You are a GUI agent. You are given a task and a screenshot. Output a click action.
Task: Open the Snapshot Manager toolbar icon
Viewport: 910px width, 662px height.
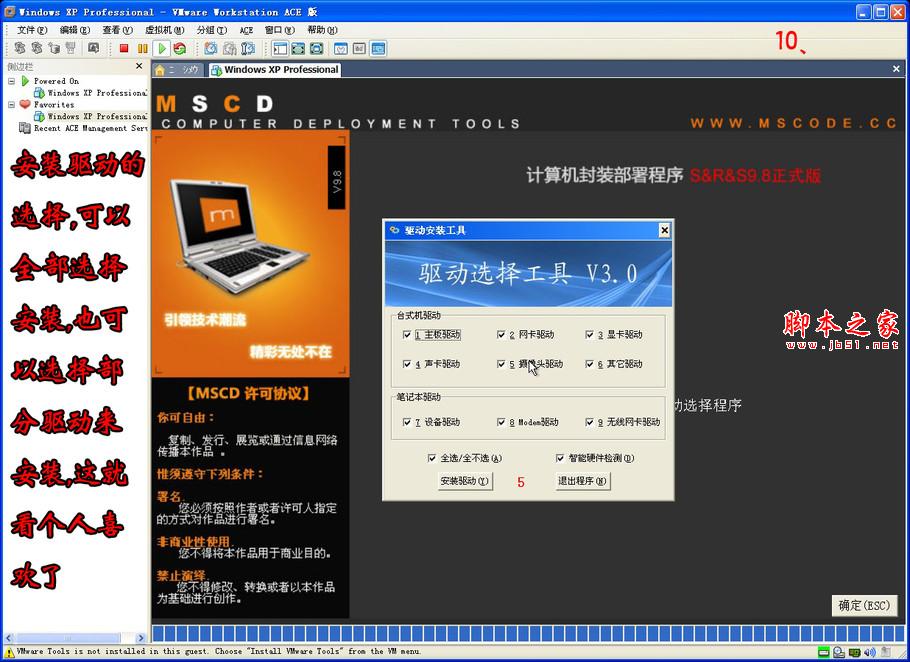click(250, 47)
